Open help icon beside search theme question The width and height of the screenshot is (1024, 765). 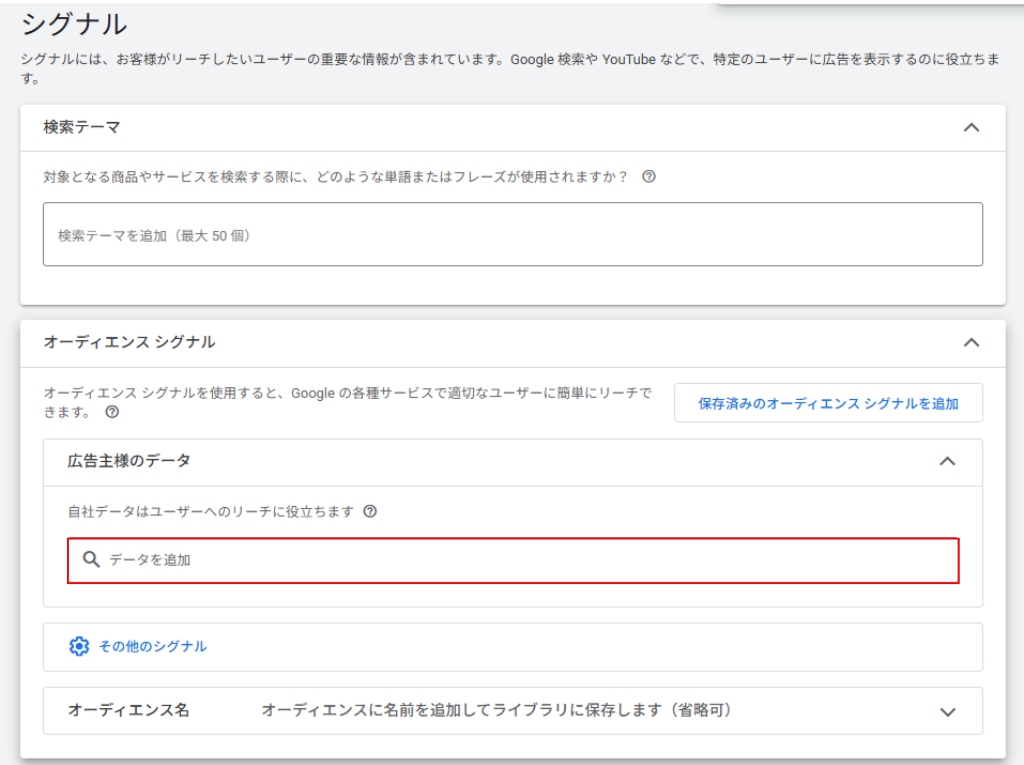[x=648, y=176]
